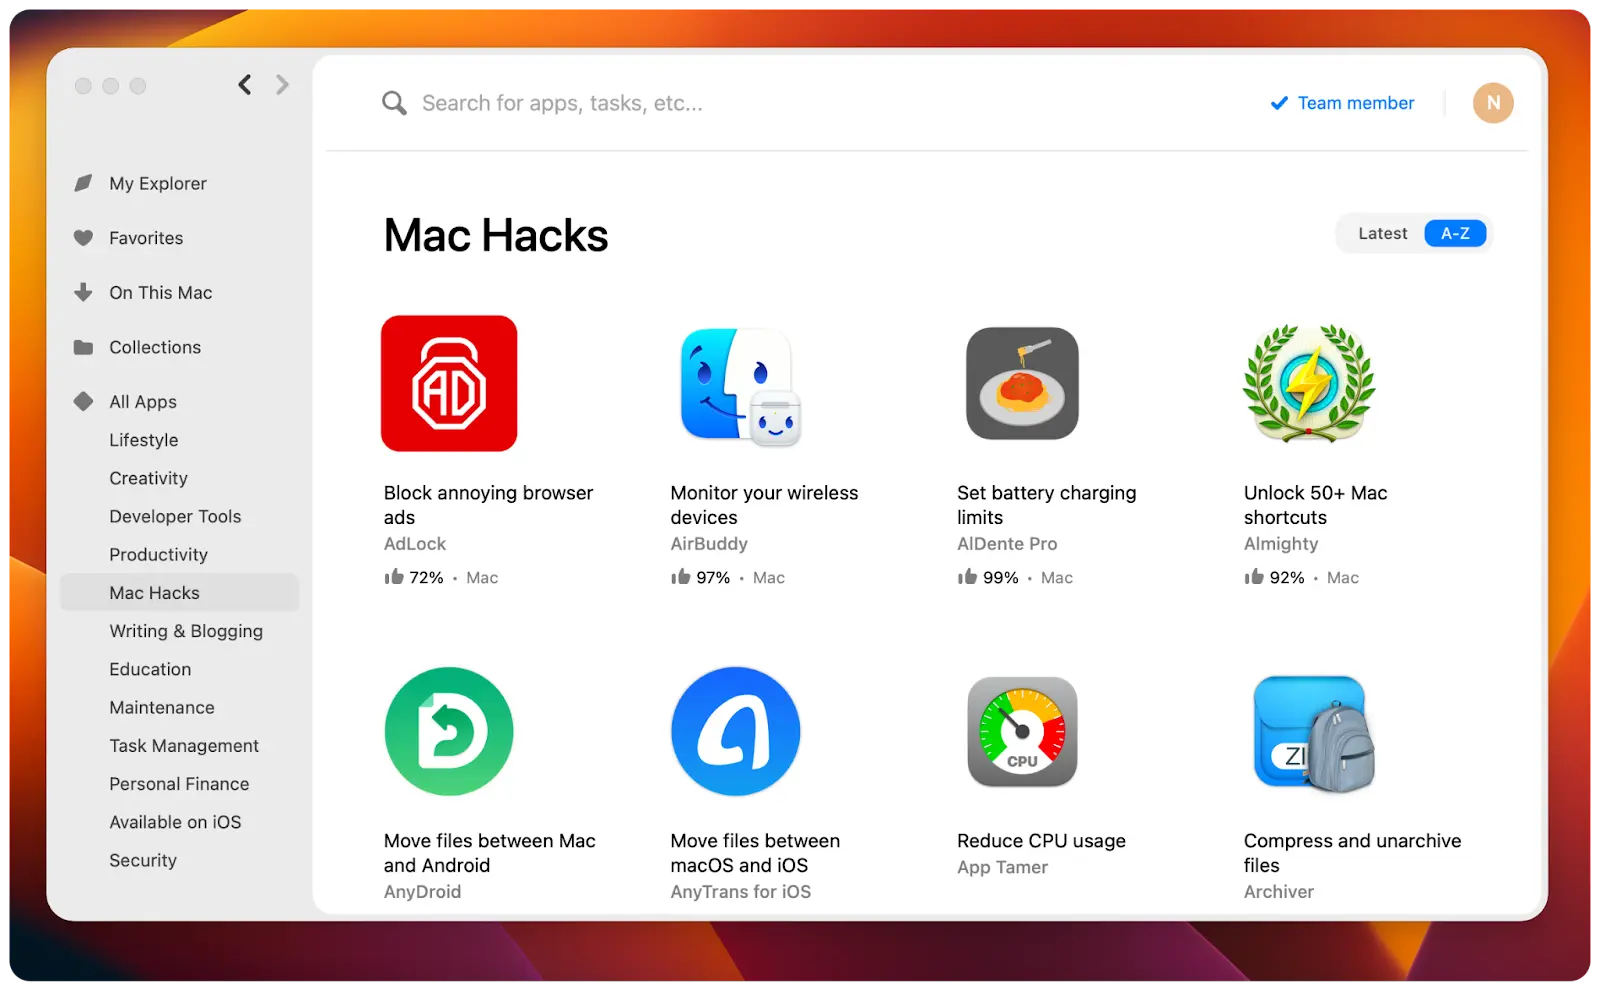Open the AnyTrans for iOS blue icon

tap(736, 731)
